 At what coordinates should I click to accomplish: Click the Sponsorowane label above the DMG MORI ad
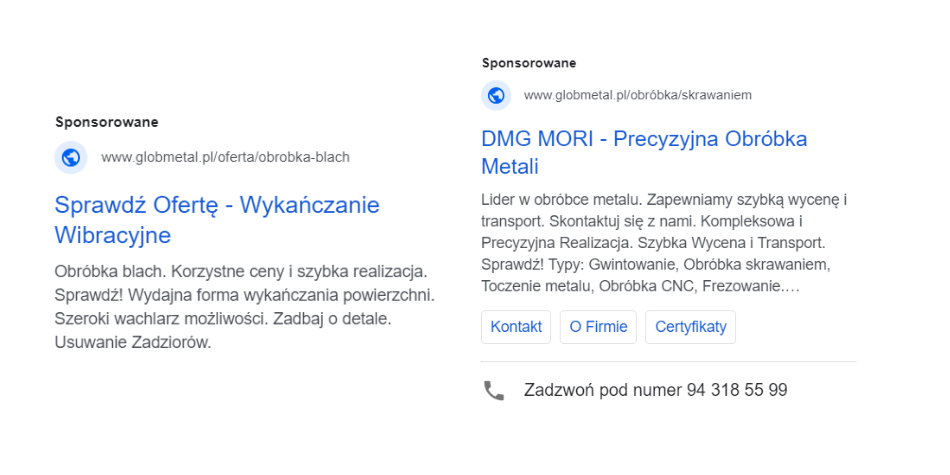tap(529, 63)
